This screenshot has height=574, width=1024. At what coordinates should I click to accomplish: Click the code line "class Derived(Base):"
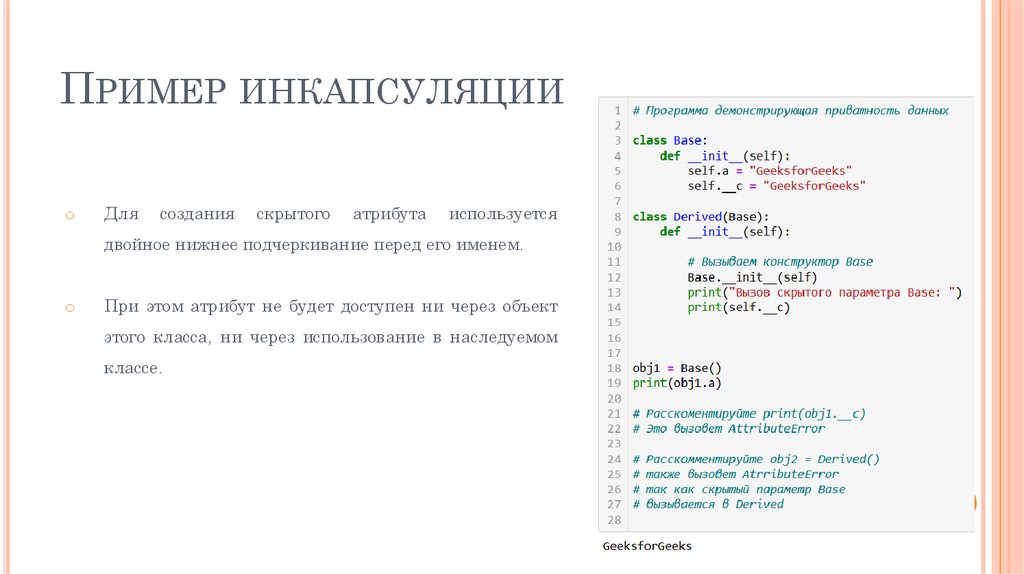point(701,216)
